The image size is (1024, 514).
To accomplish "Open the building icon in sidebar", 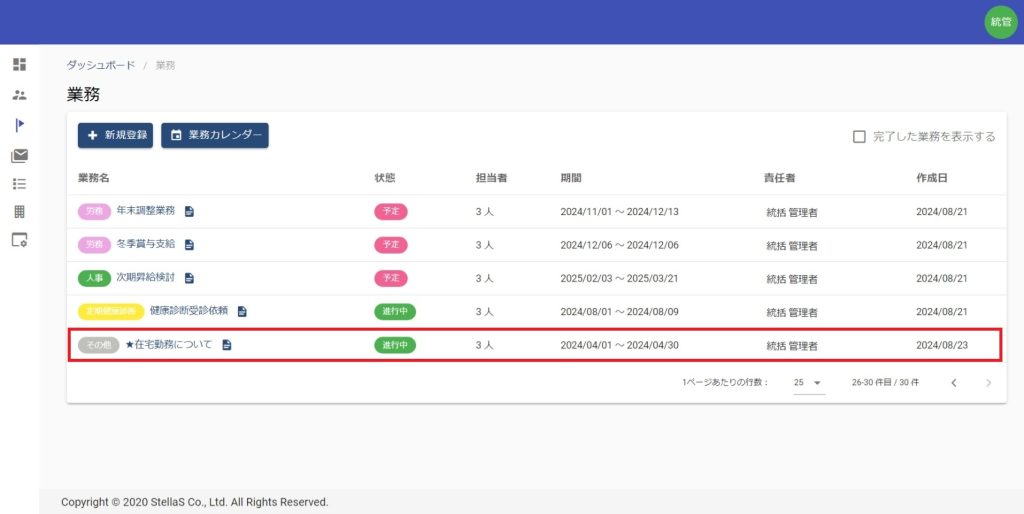I will (19, 212).
